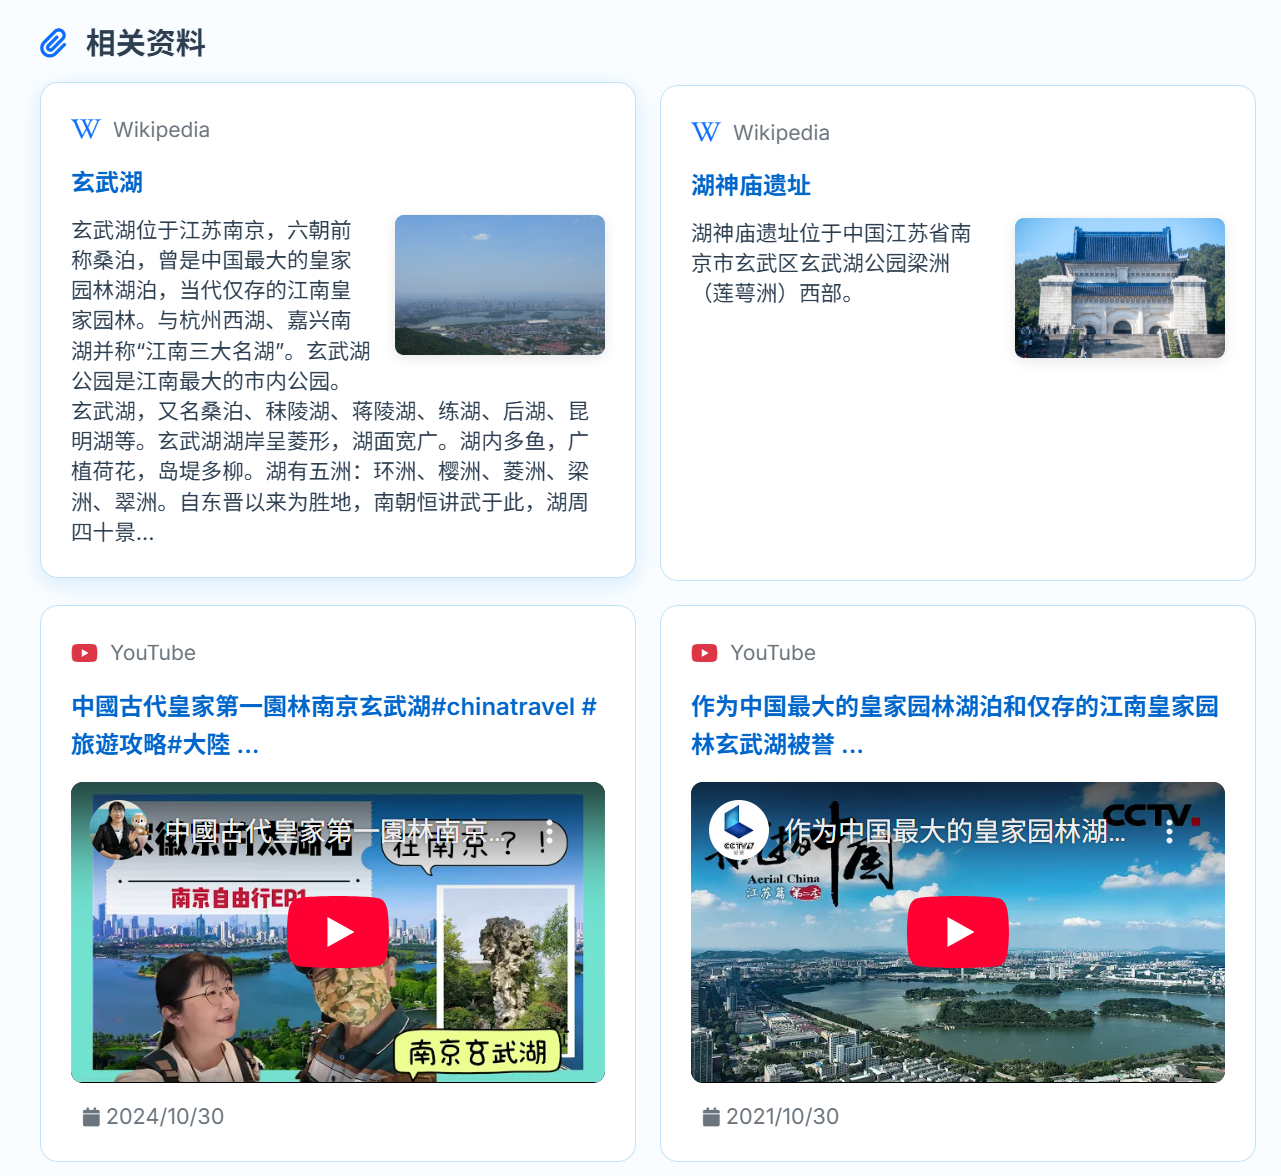The image size is (1281, 1176).
Task: Click the 玄武湖 aerial lake thumbnail
Action: (x=500, y=285)
